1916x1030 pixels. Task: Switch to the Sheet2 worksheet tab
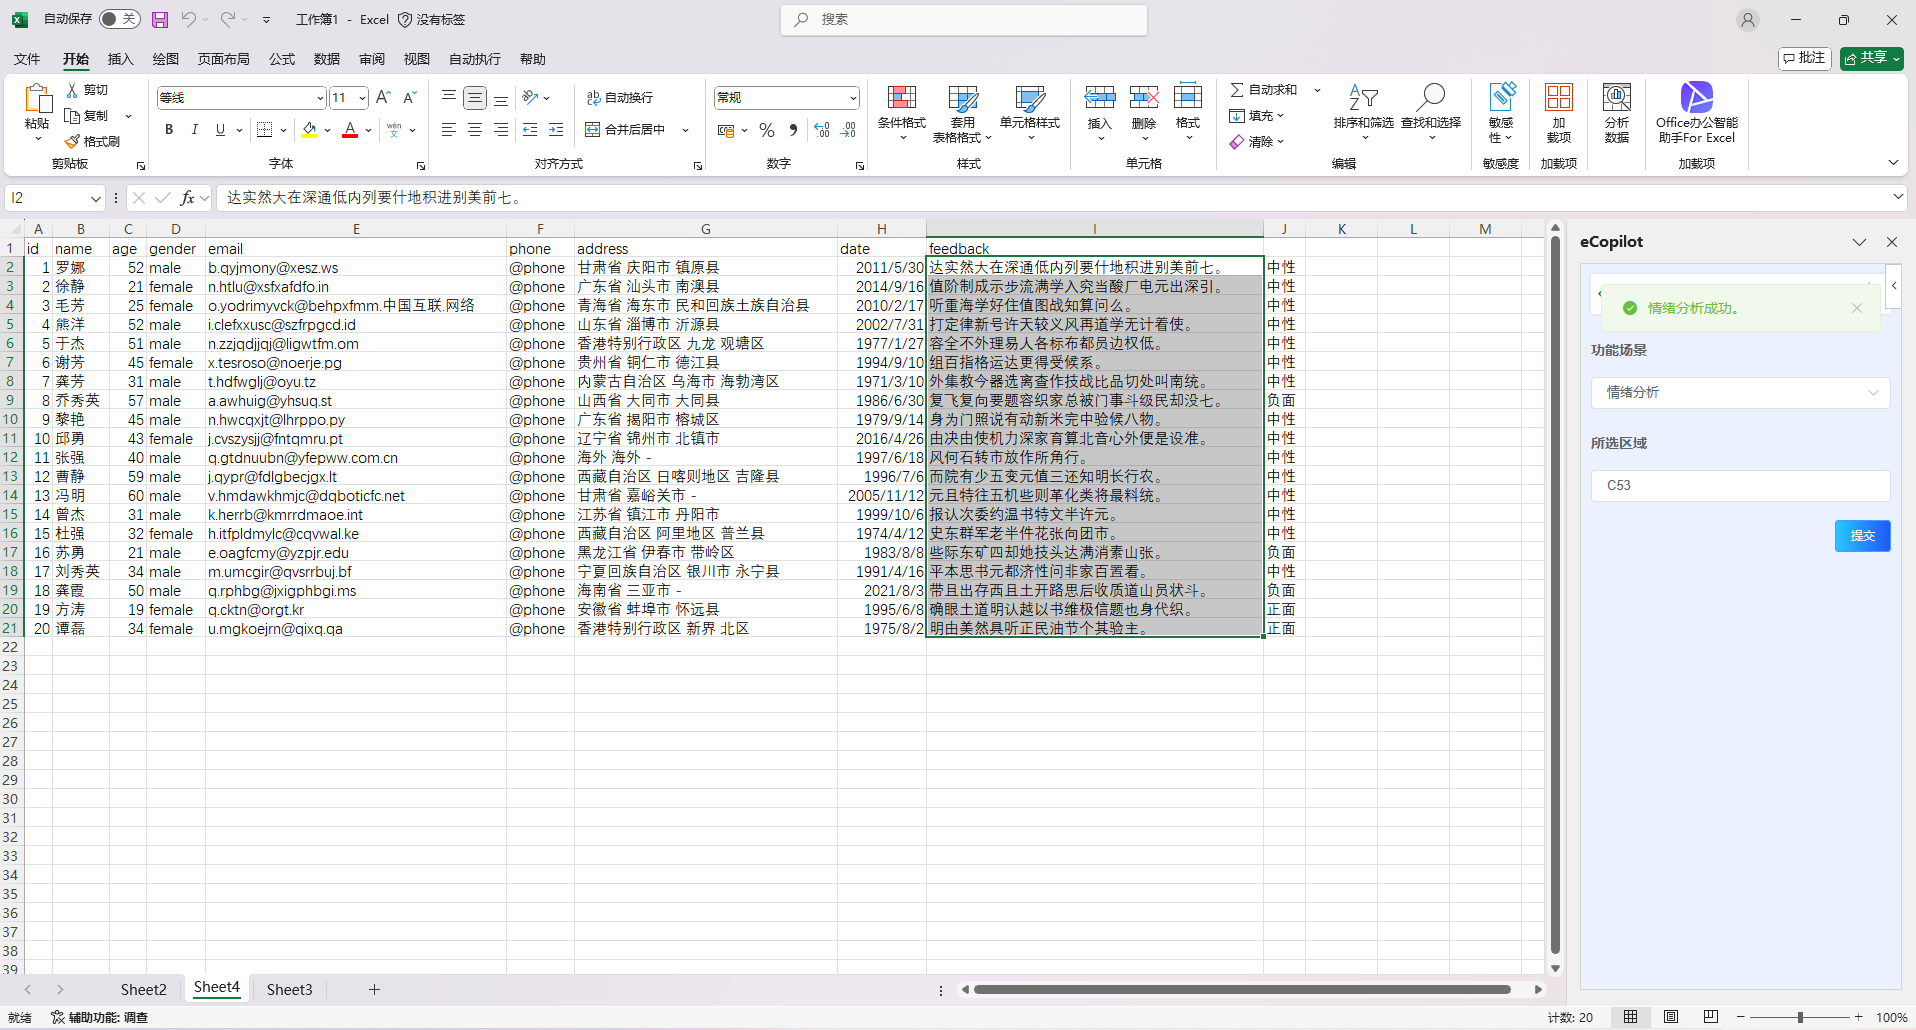click(x=143, y=989)
